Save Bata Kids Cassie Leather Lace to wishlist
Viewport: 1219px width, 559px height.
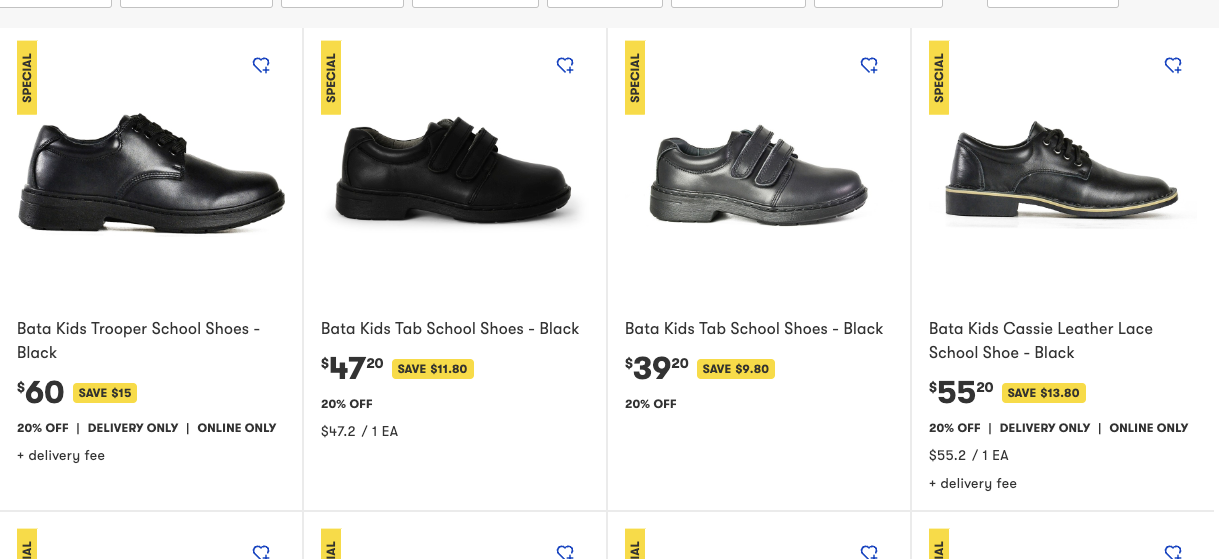point(1173,65)
